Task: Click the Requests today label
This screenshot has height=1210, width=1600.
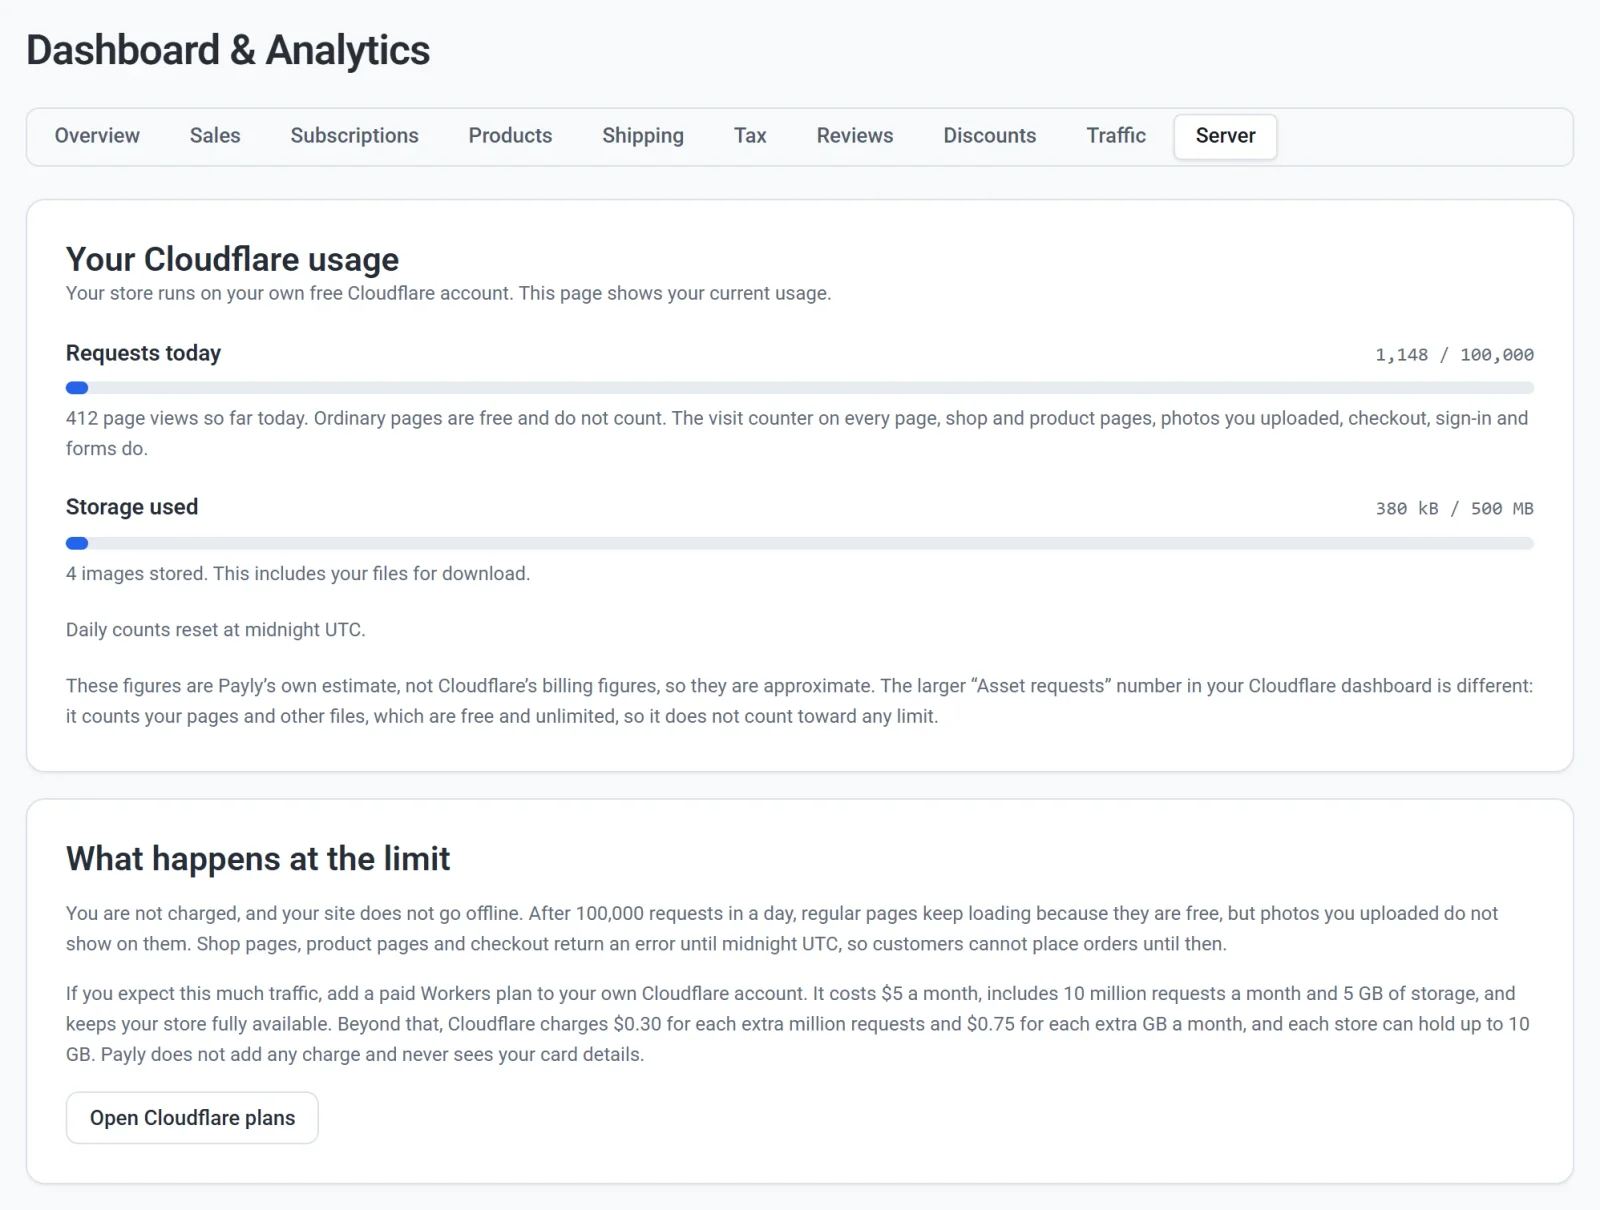Action: [144, 353]
